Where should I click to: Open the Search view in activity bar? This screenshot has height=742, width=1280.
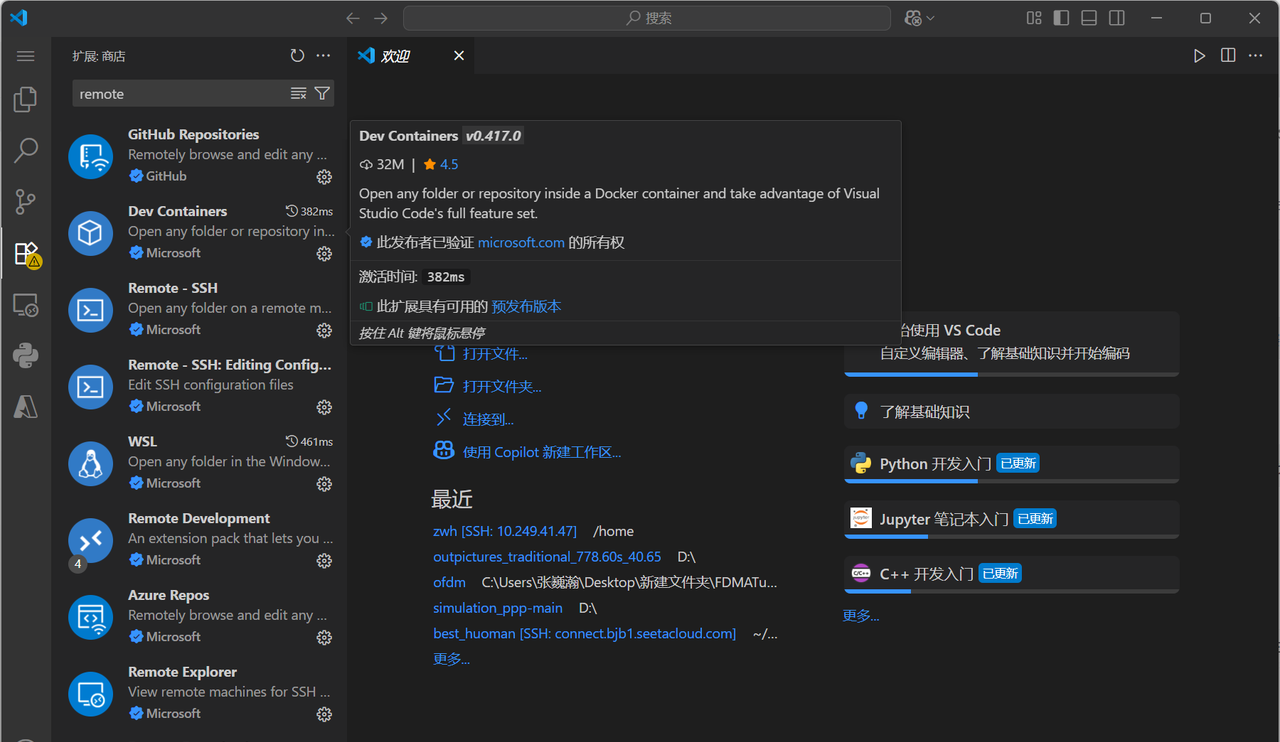26,151
